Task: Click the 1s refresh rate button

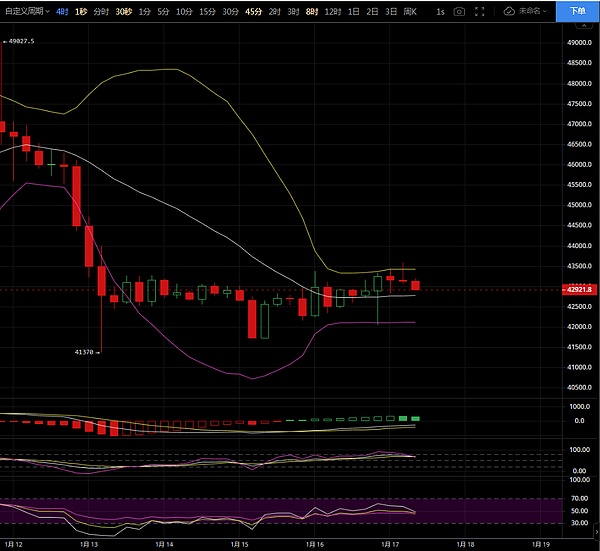Action: [440, 11]
